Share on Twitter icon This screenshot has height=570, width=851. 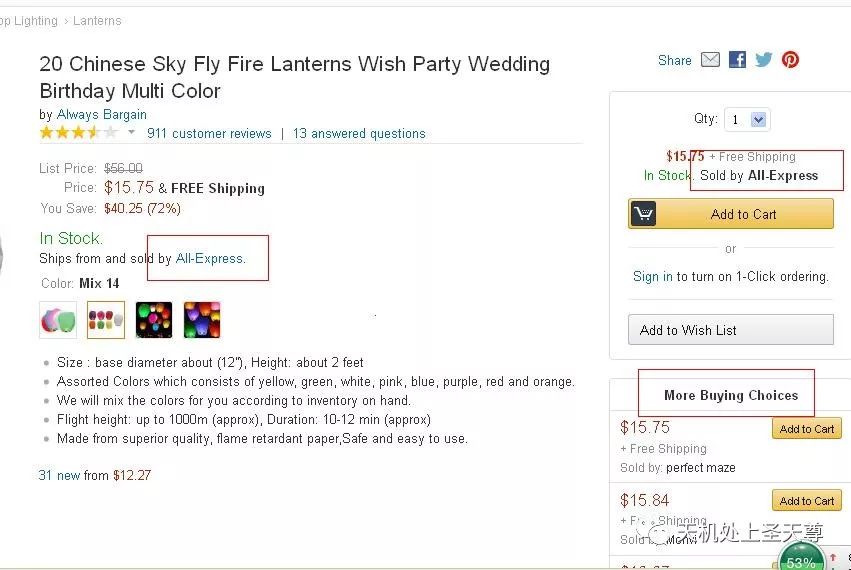pos(764,60)
